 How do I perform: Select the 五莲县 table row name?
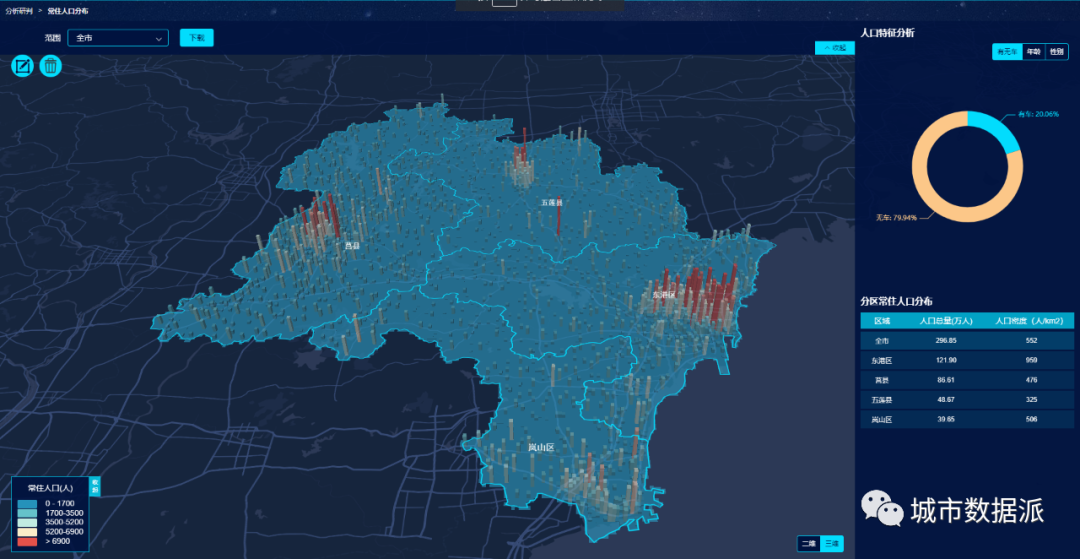pos(882,400)
